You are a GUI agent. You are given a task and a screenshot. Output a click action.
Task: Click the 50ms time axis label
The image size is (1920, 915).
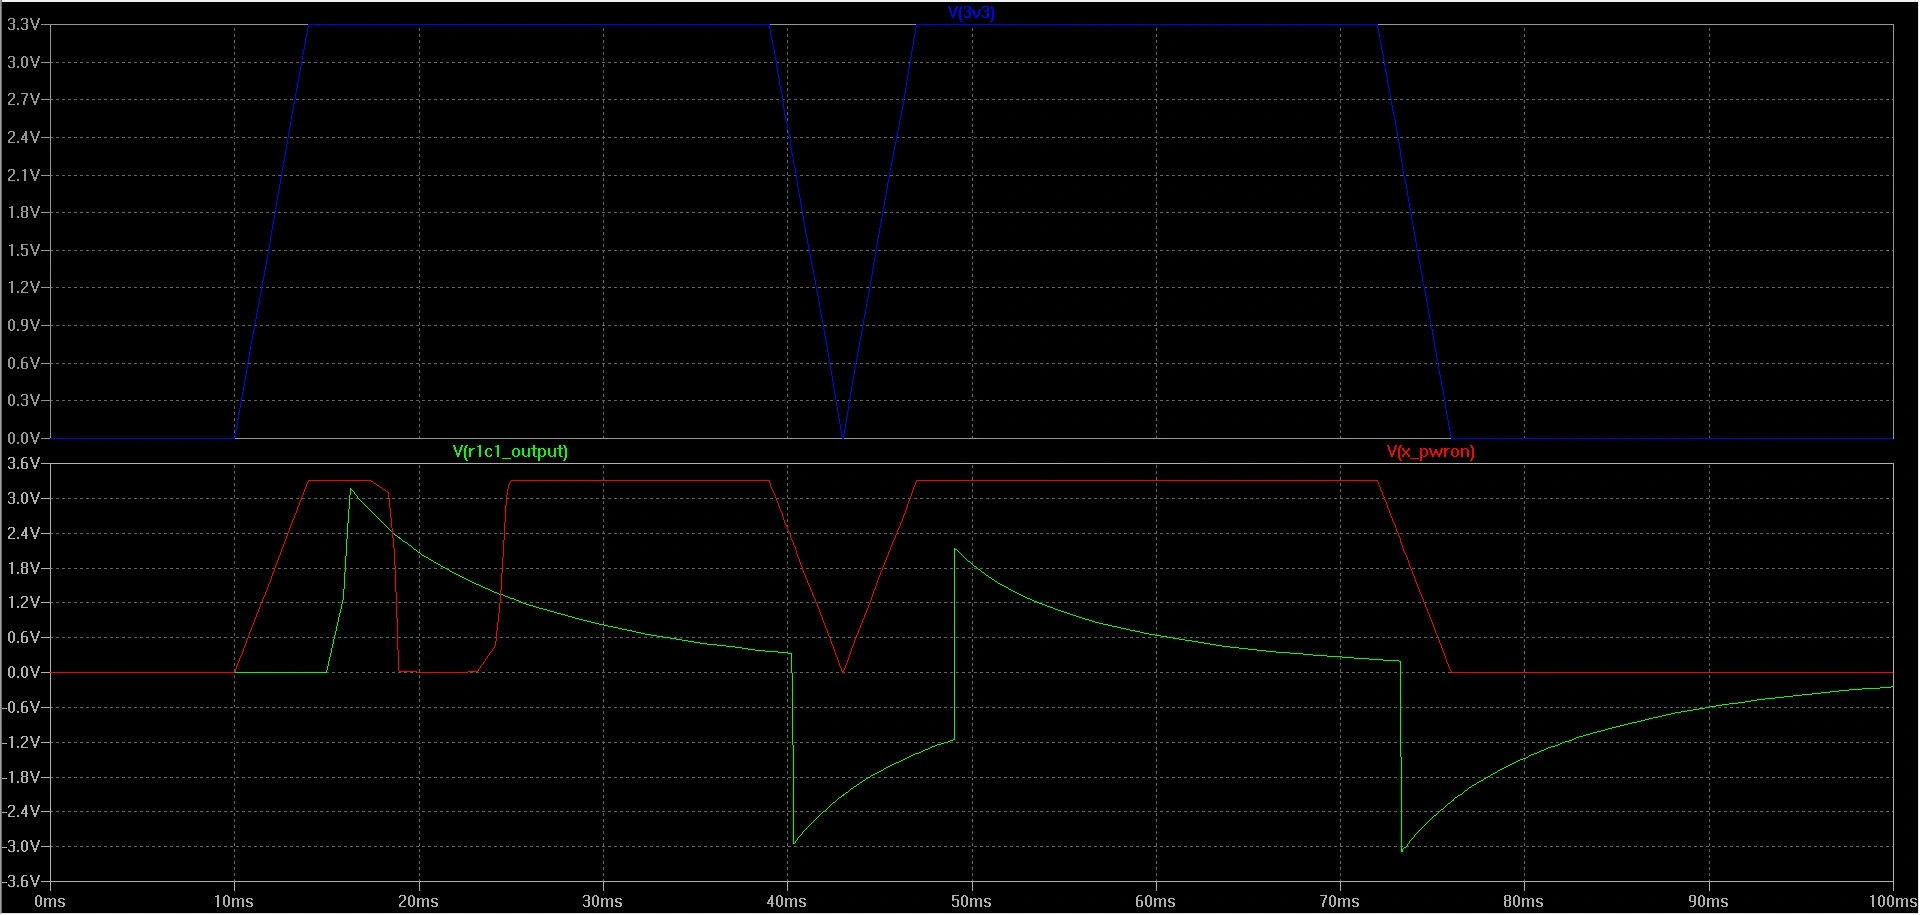coord(971,901)
